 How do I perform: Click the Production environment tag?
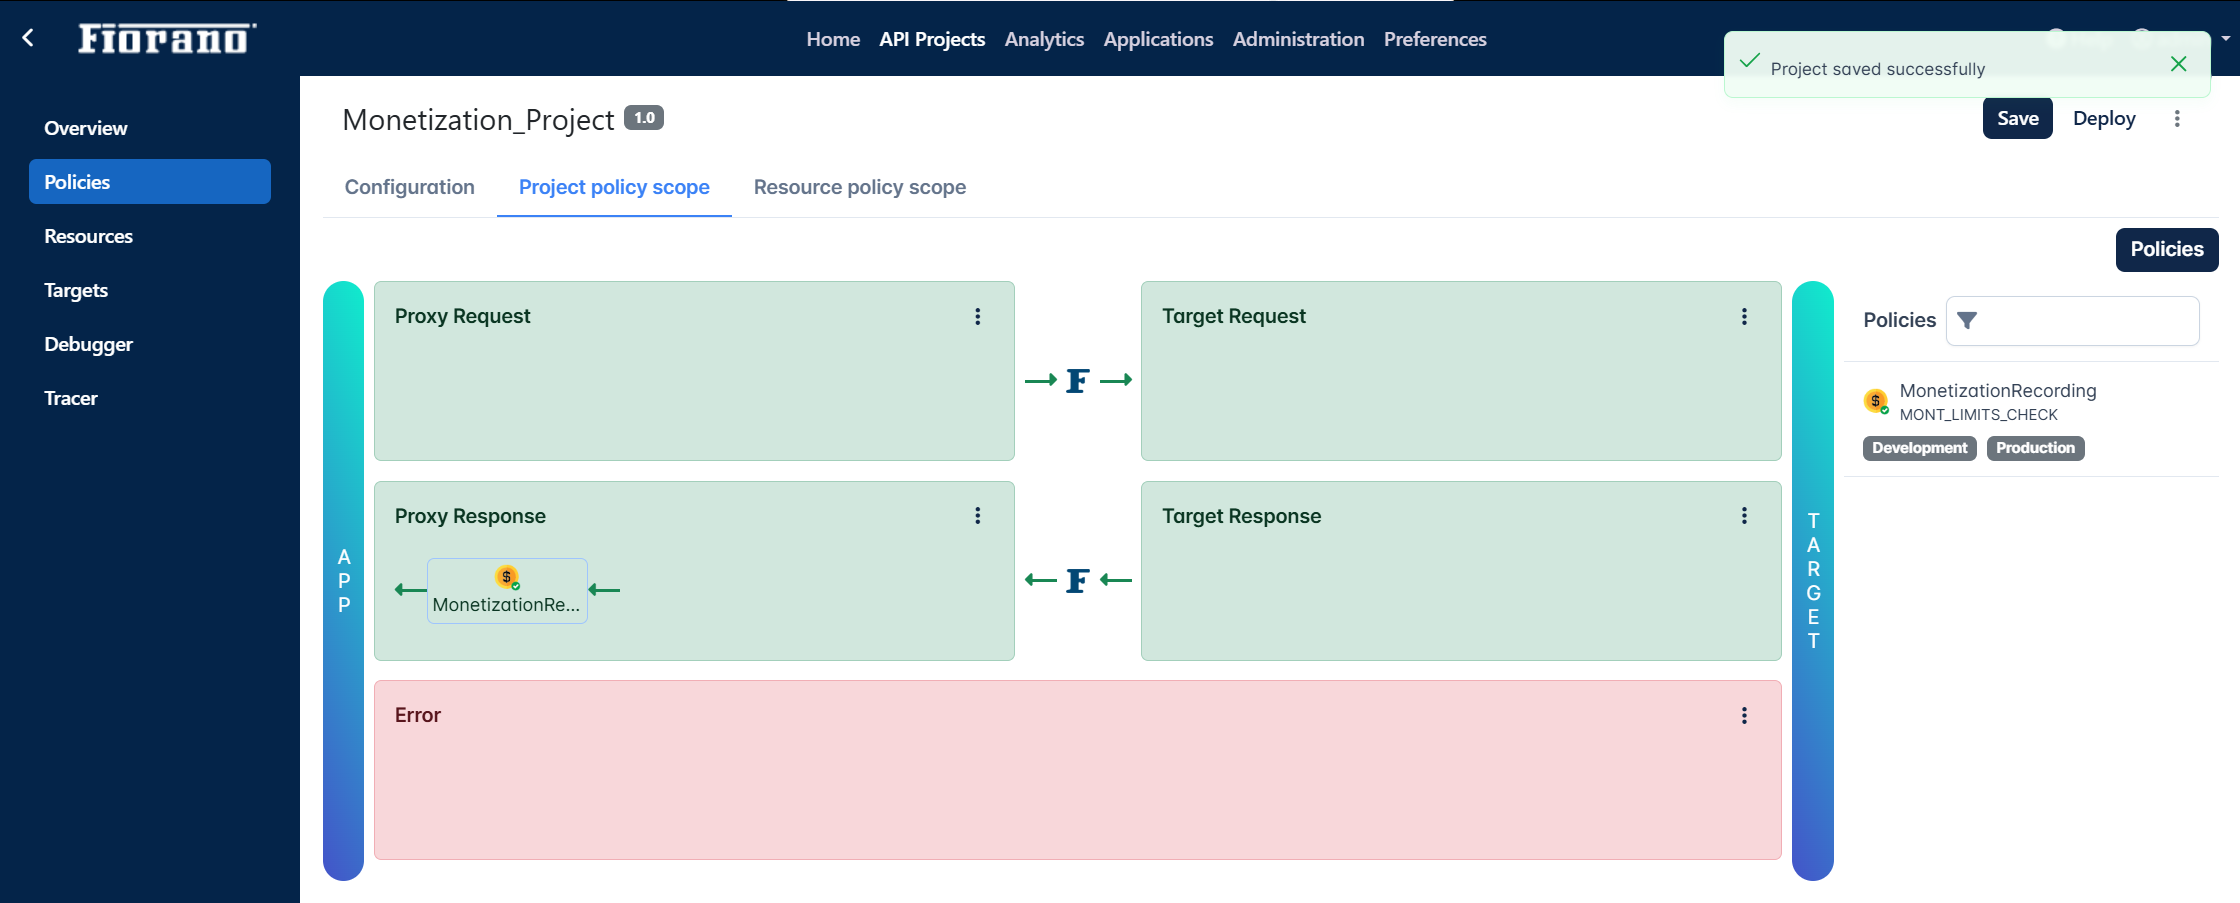[2035, 448]
